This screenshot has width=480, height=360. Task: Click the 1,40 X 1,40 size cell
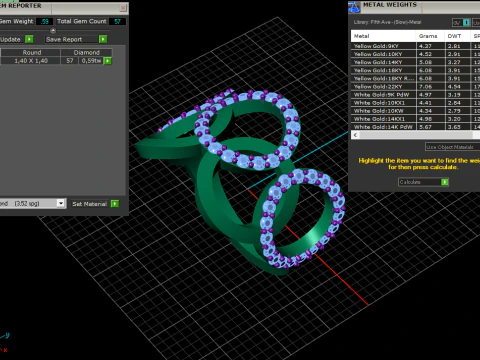[x=31, y=61]
